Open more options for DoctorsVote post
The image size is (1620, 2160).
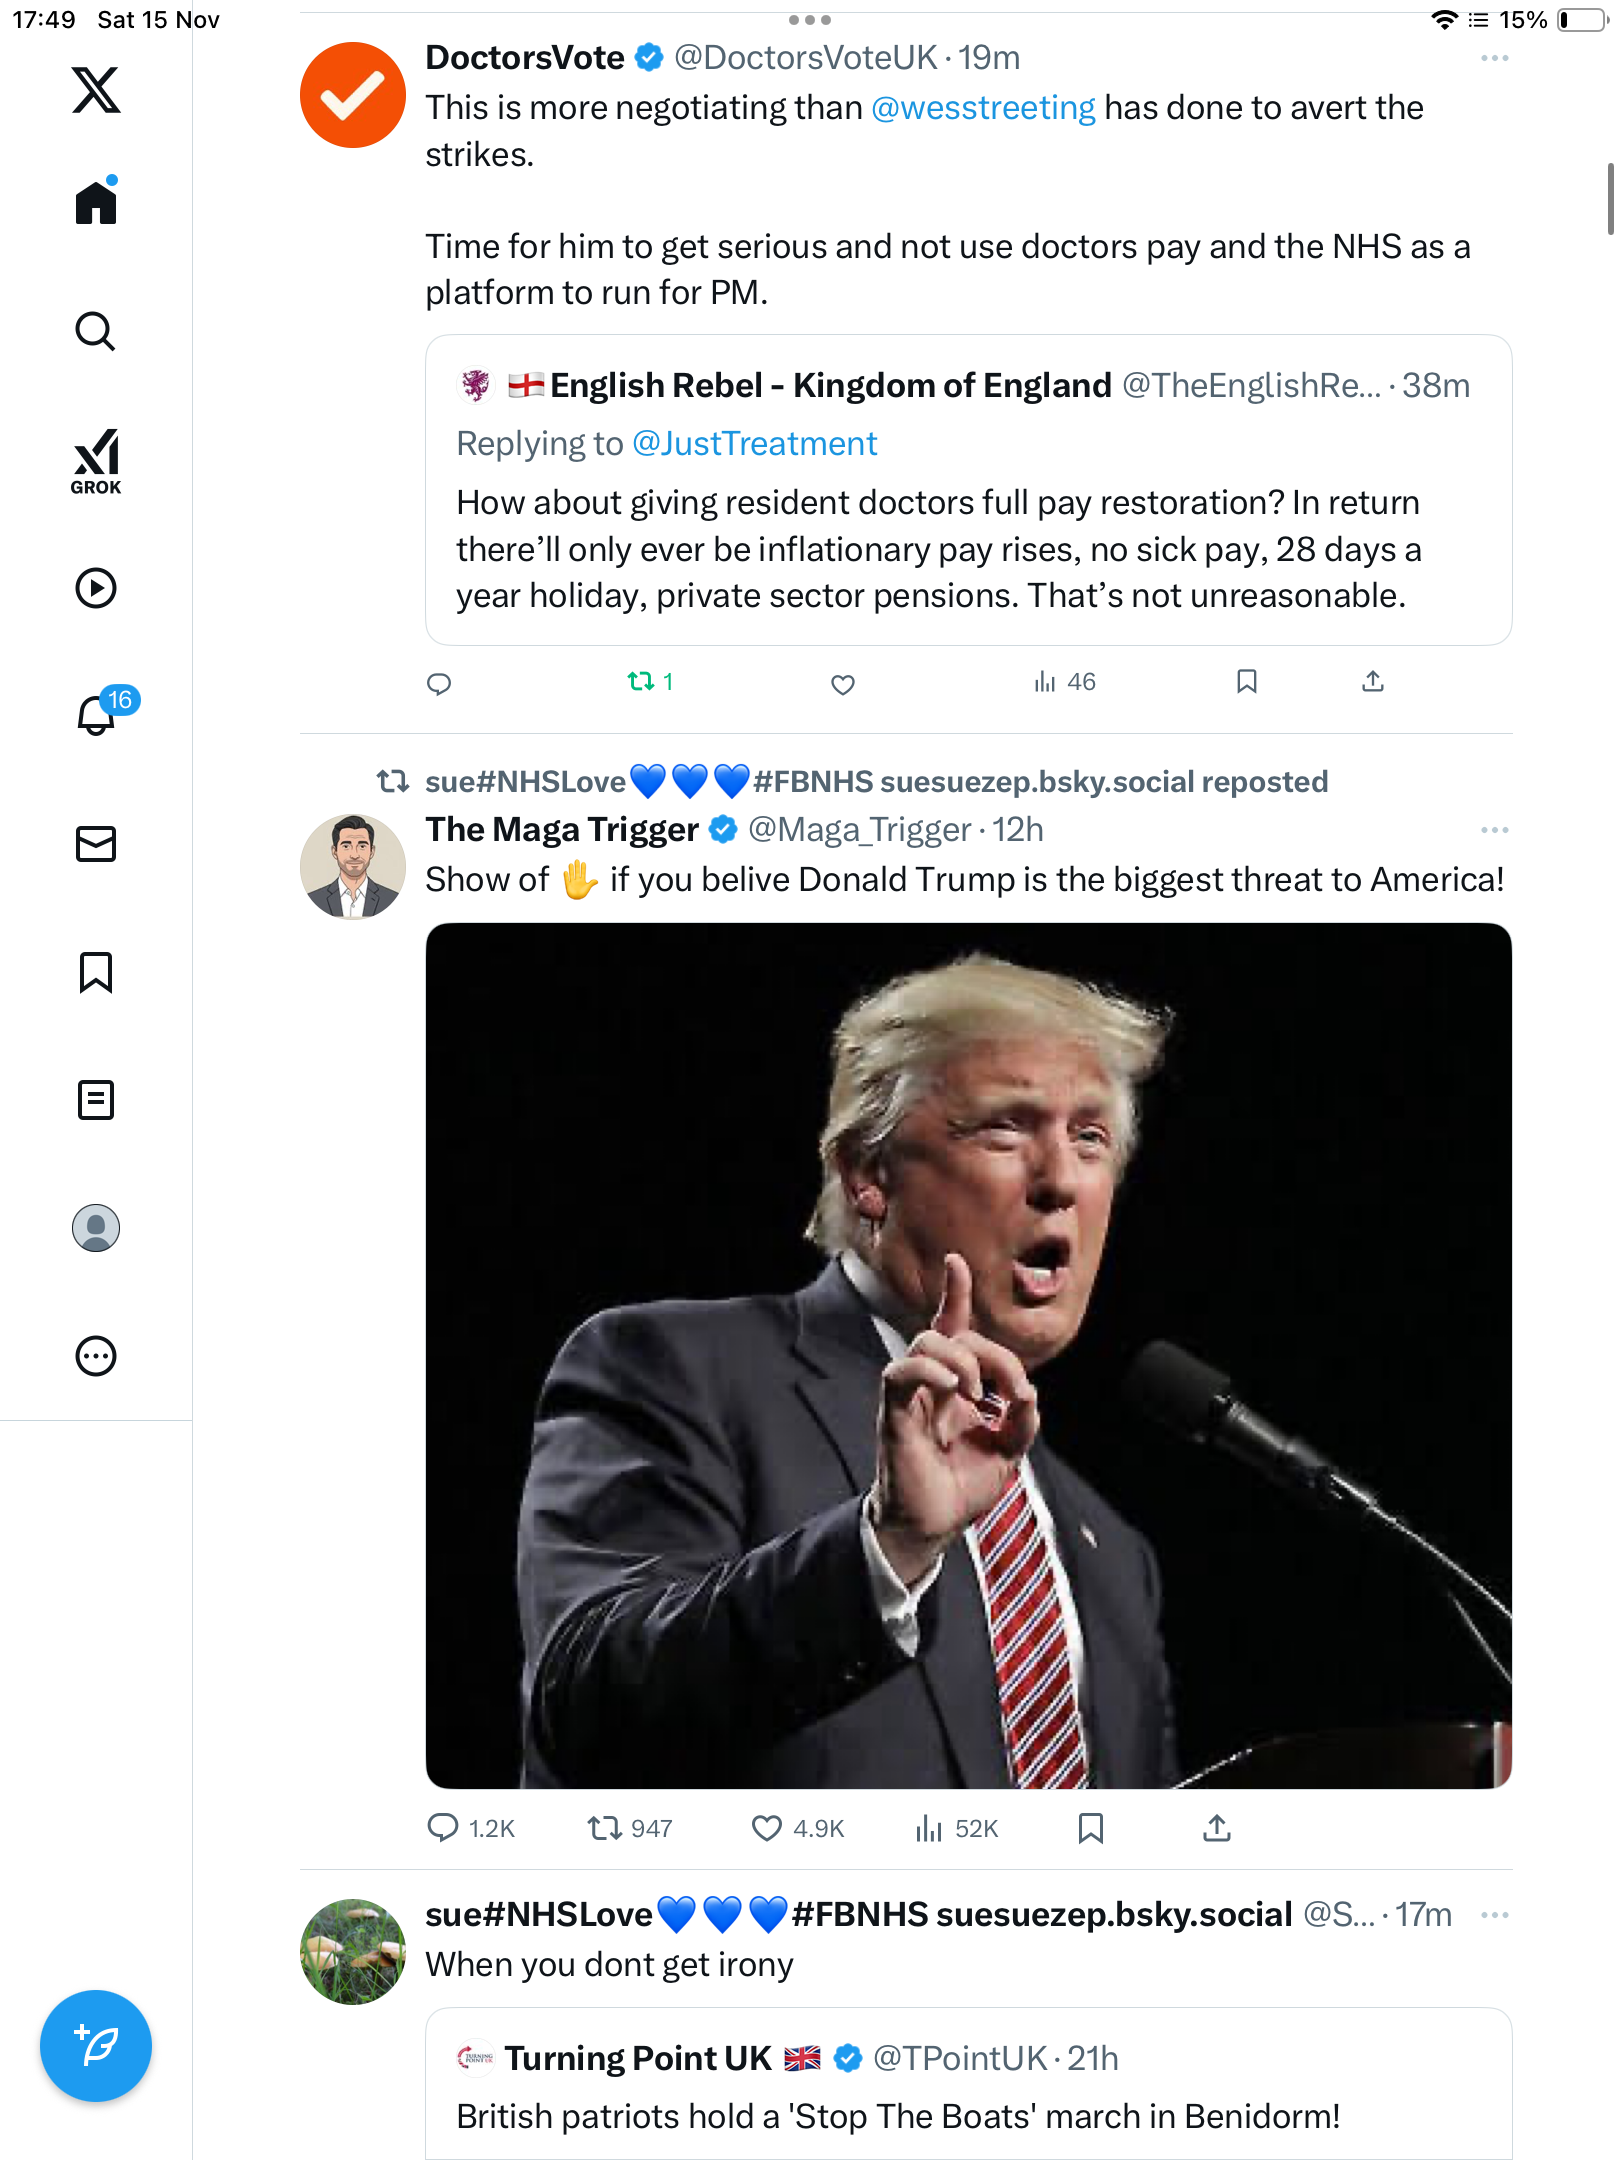(x=1494, y=59)
